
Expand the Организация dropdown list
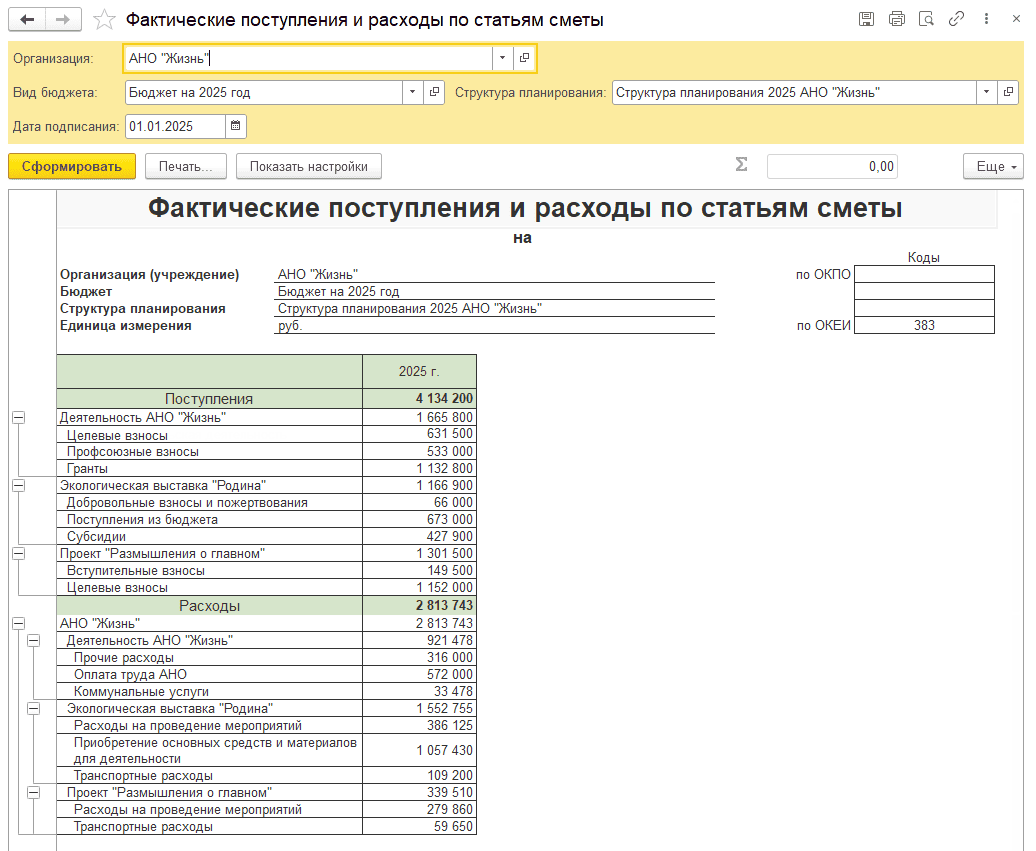coord(502,59)
